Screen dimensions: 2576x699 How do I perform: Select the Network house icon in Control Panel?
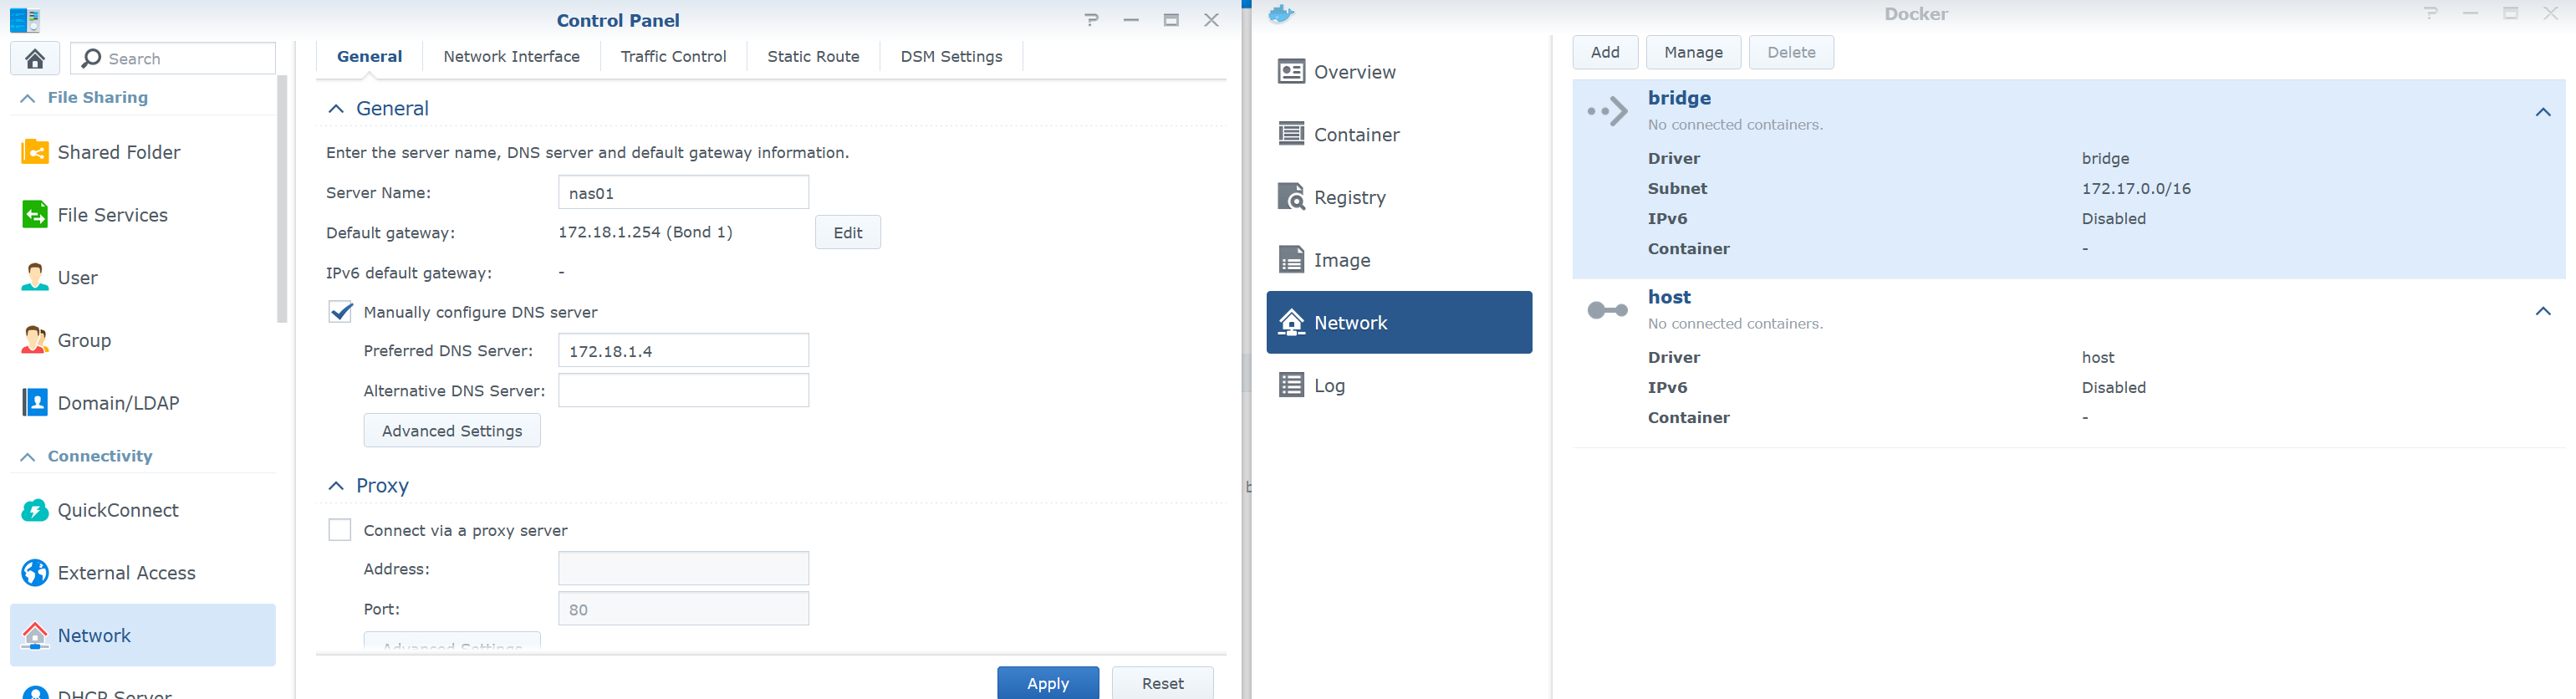click(x=35, y=635)
